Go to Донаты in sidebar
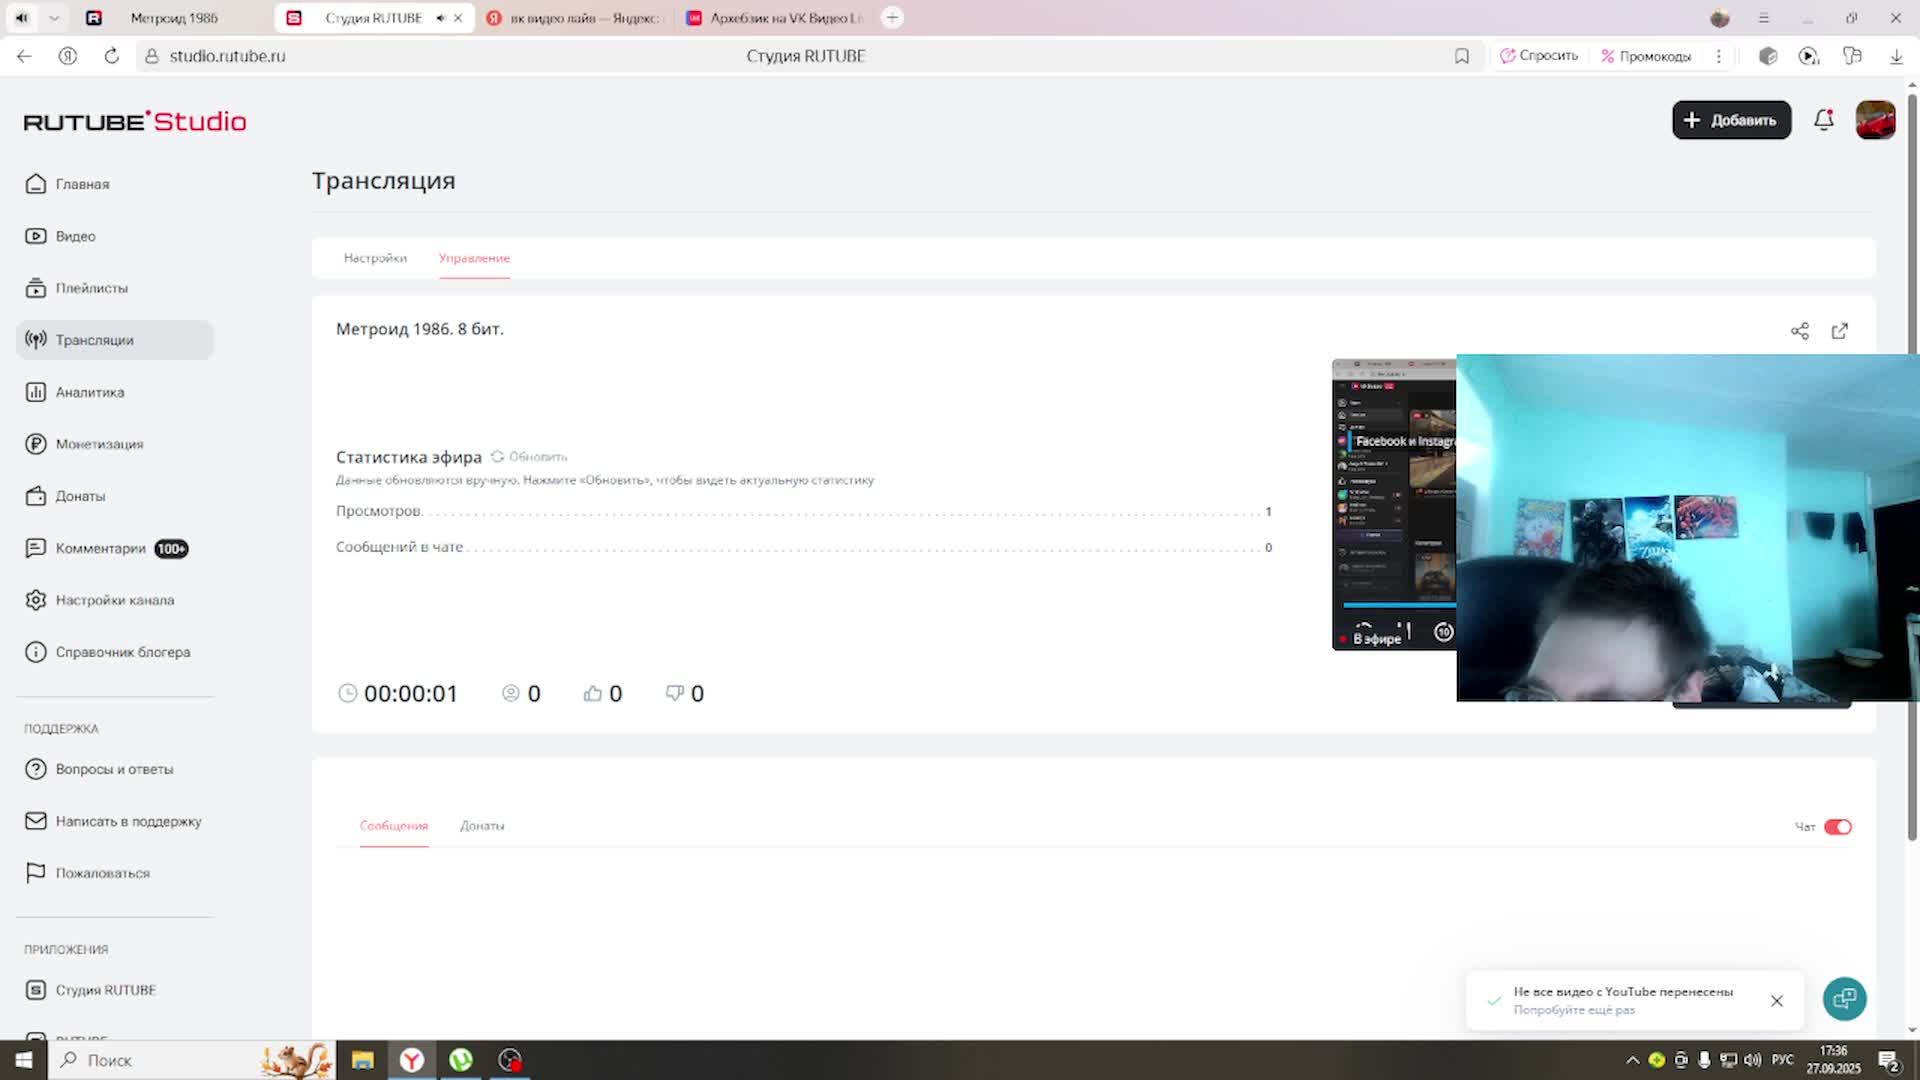This screenshot has height=1080, width=1920. tap(80, 496)
